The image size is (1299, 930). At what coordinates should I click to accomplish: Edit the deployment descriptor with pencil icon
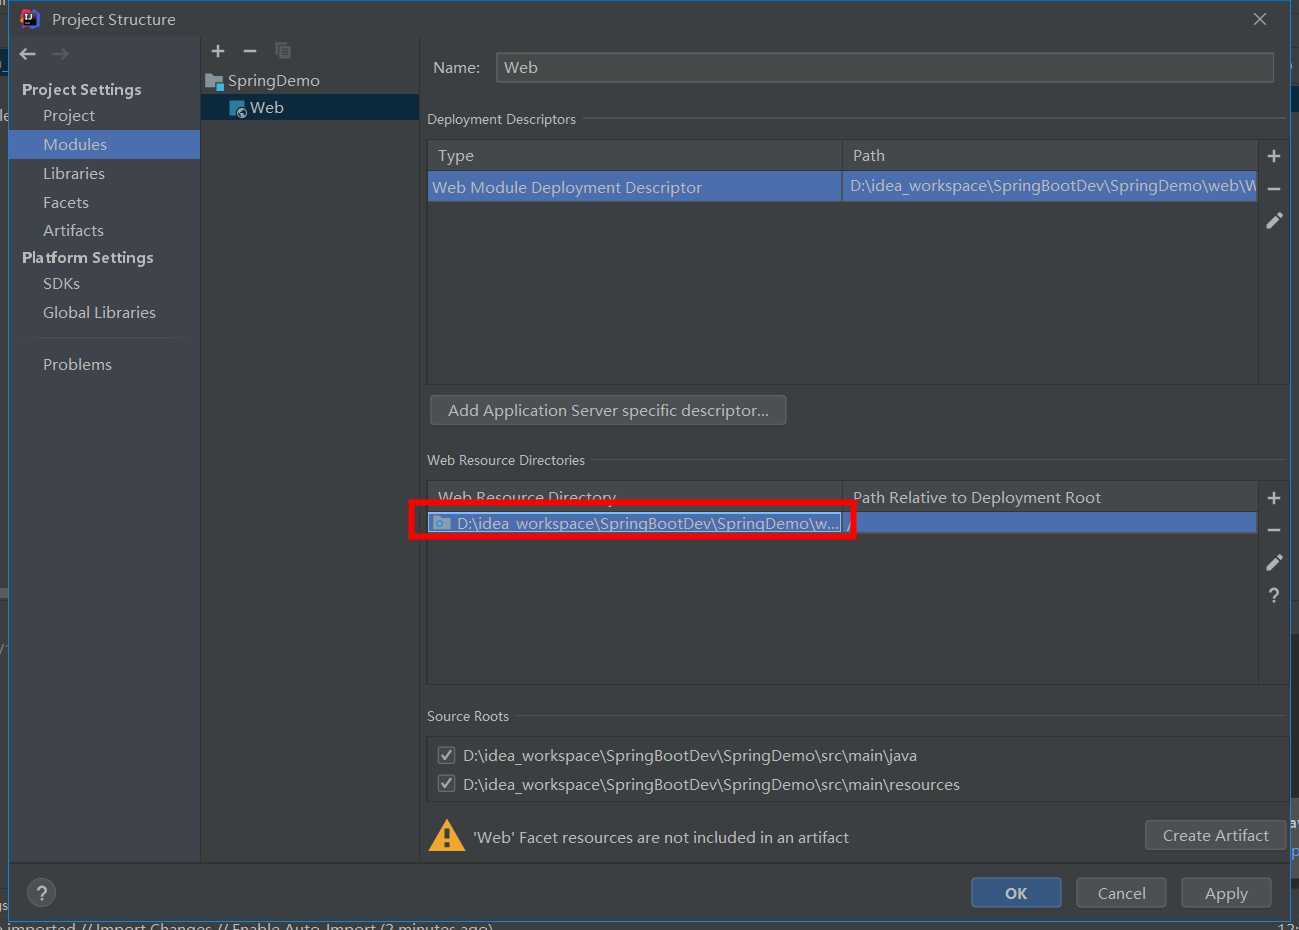click(x=1274, y=220)
